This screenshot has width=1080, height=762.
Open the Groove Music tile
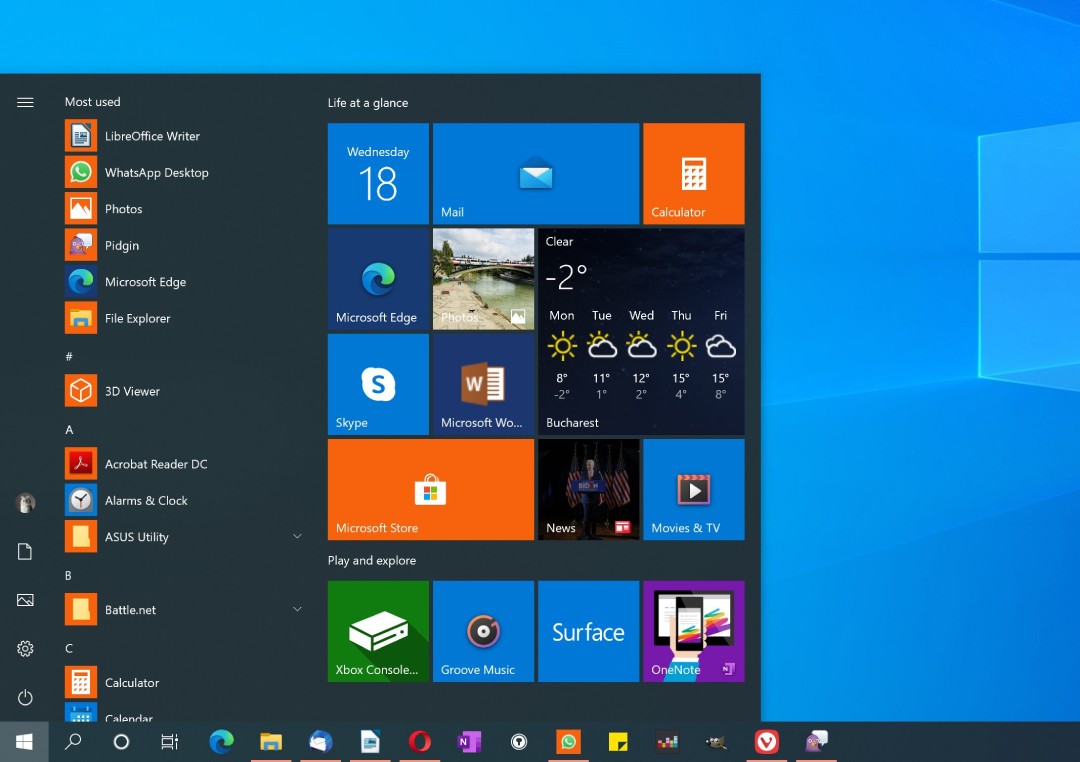(484, 631)
